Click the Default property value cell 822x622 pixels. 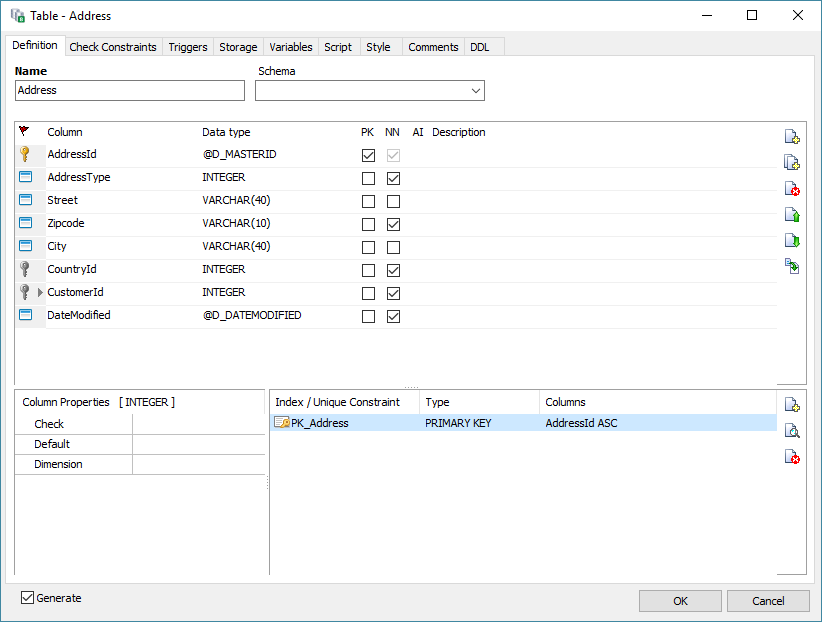pos(199,444)
